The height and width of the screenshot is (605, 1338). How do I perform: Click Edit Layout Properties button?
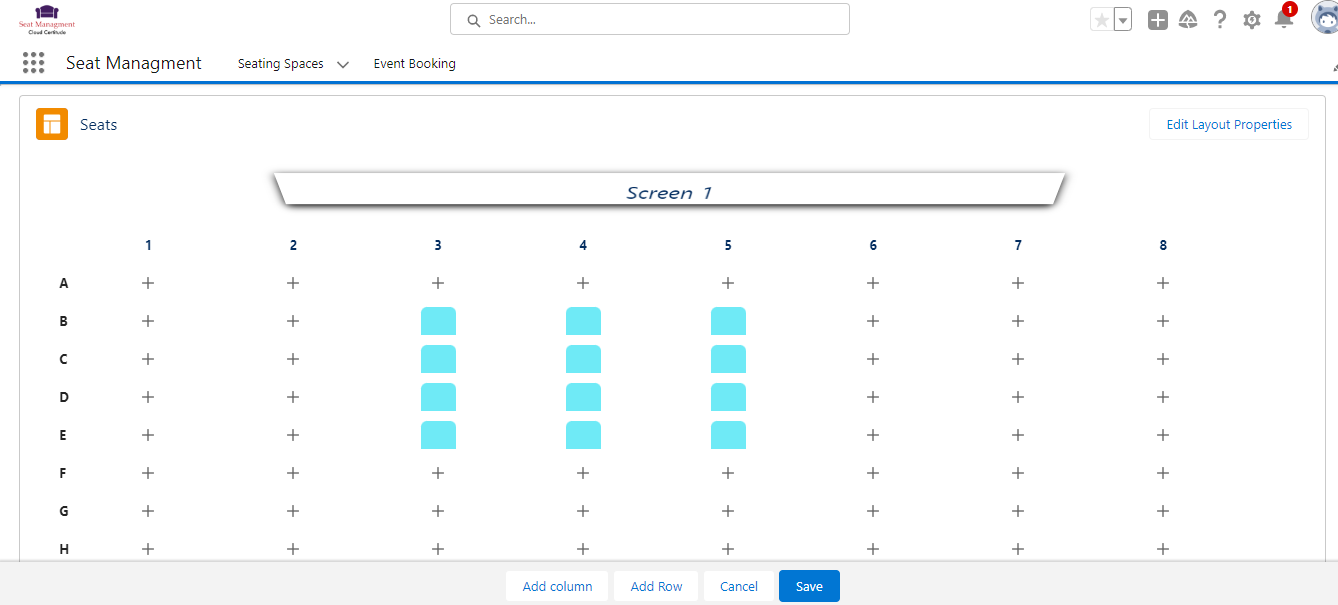[x=1228, y=125]
